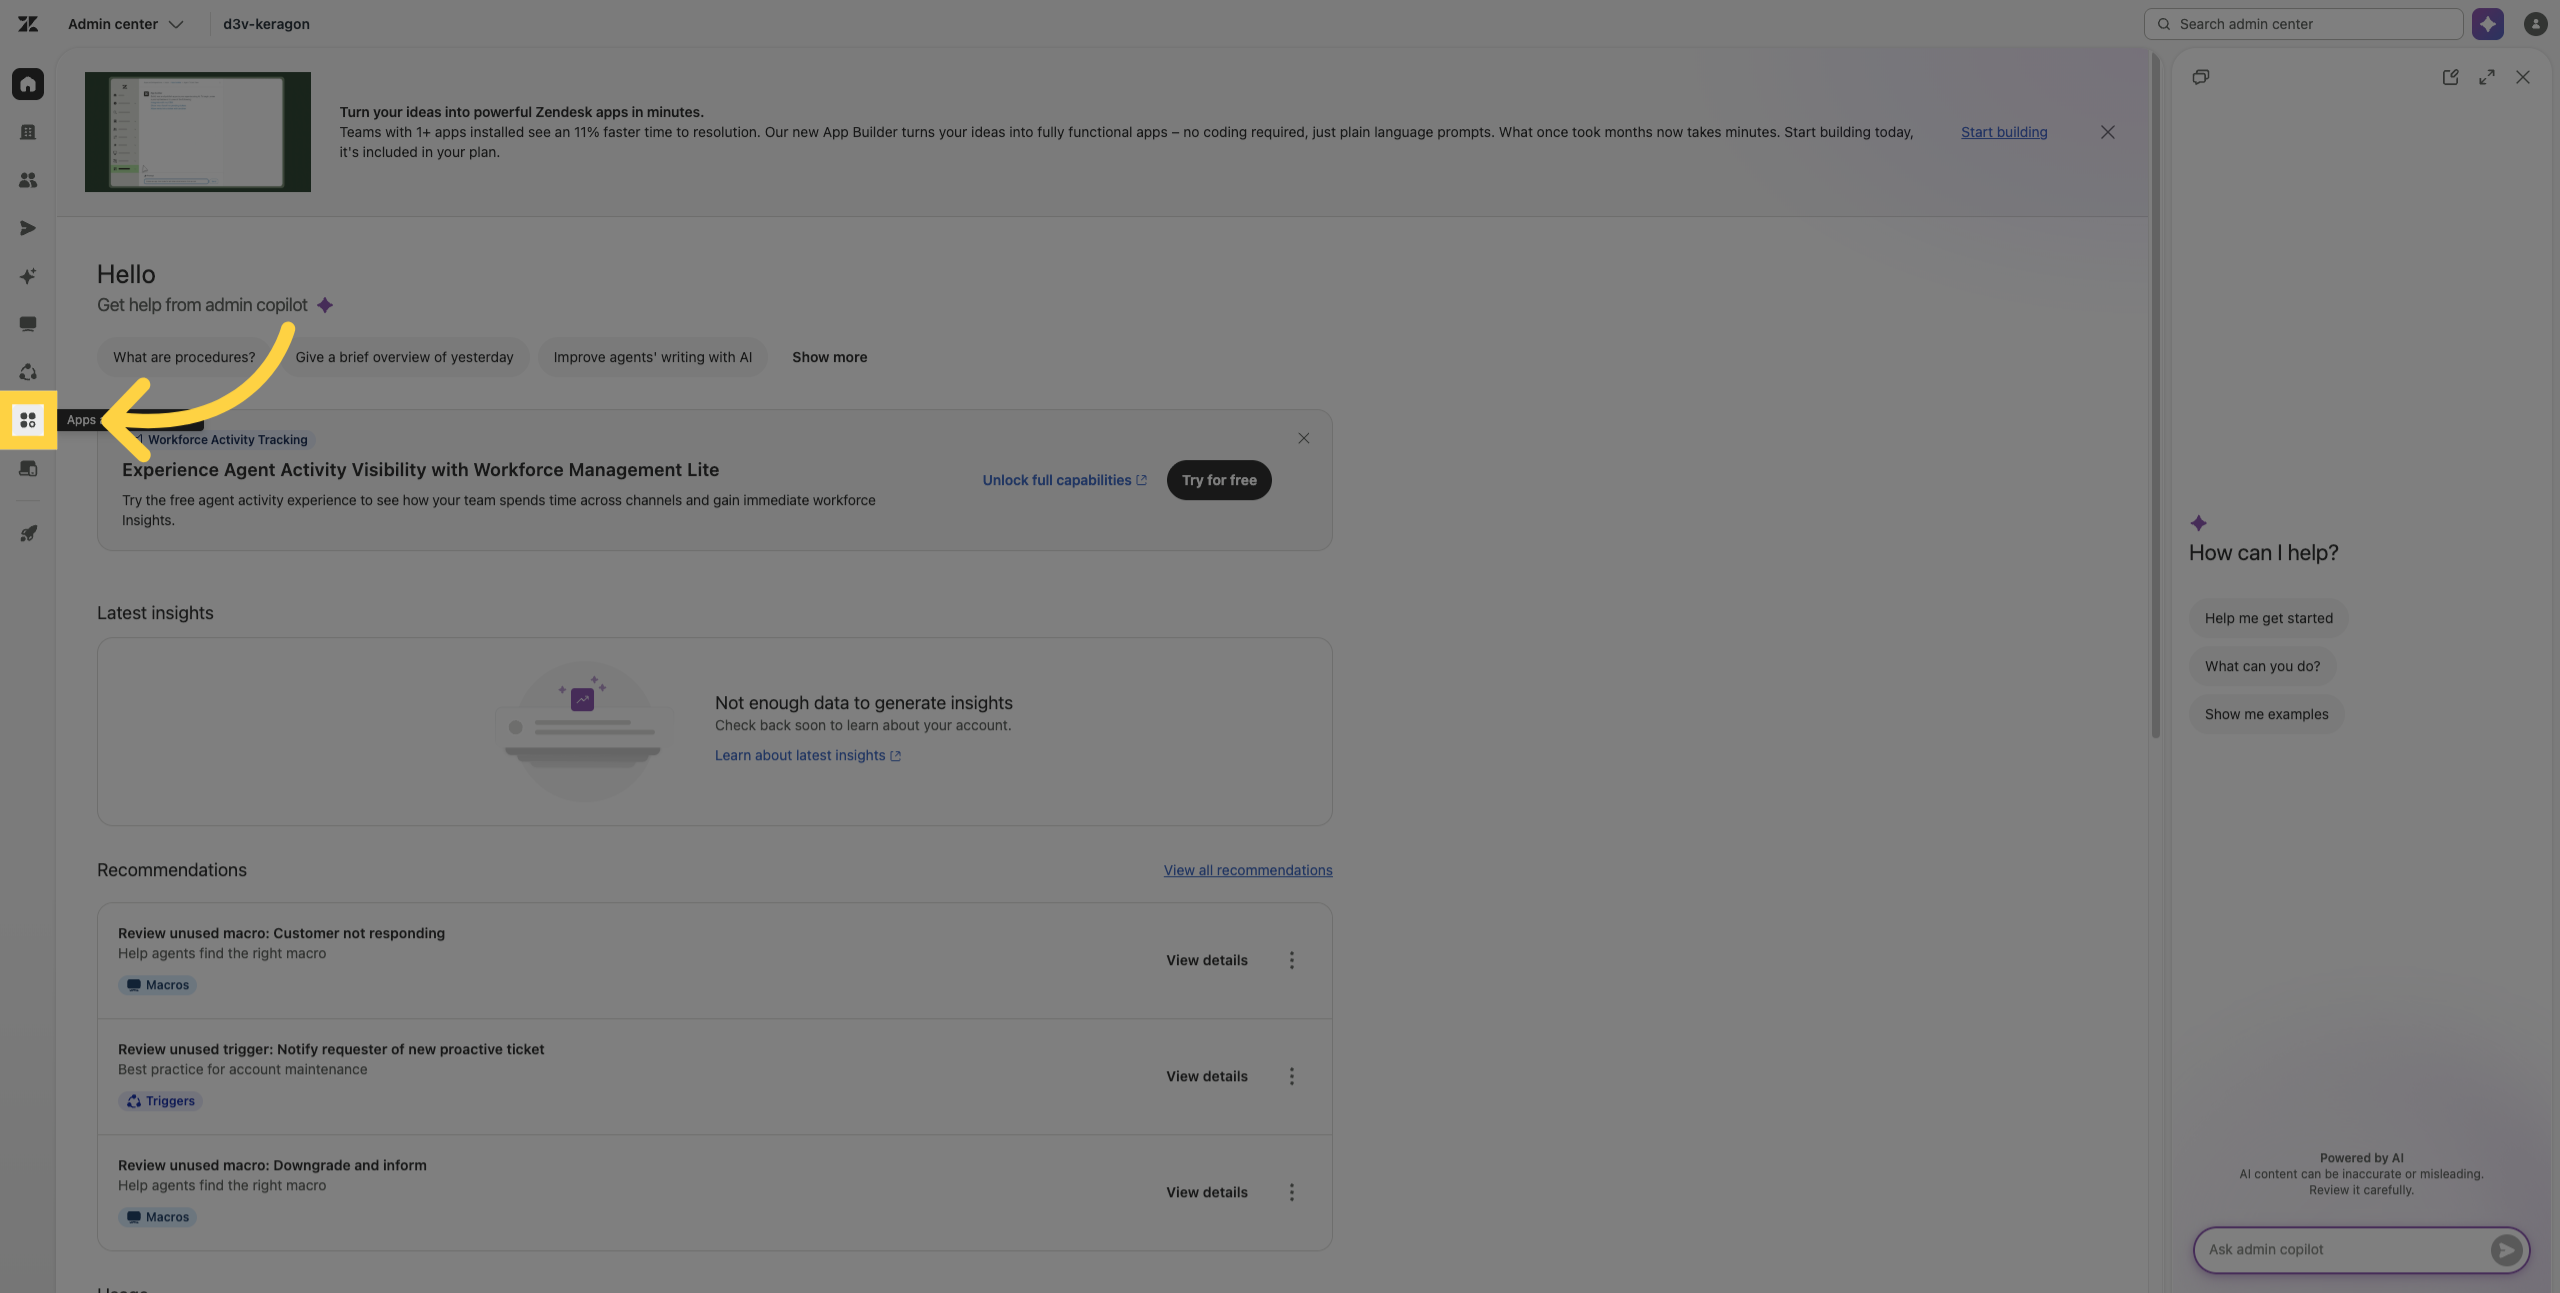
Task: Click 'Not enough data to generate insights' text
Action: pos(863,703)
